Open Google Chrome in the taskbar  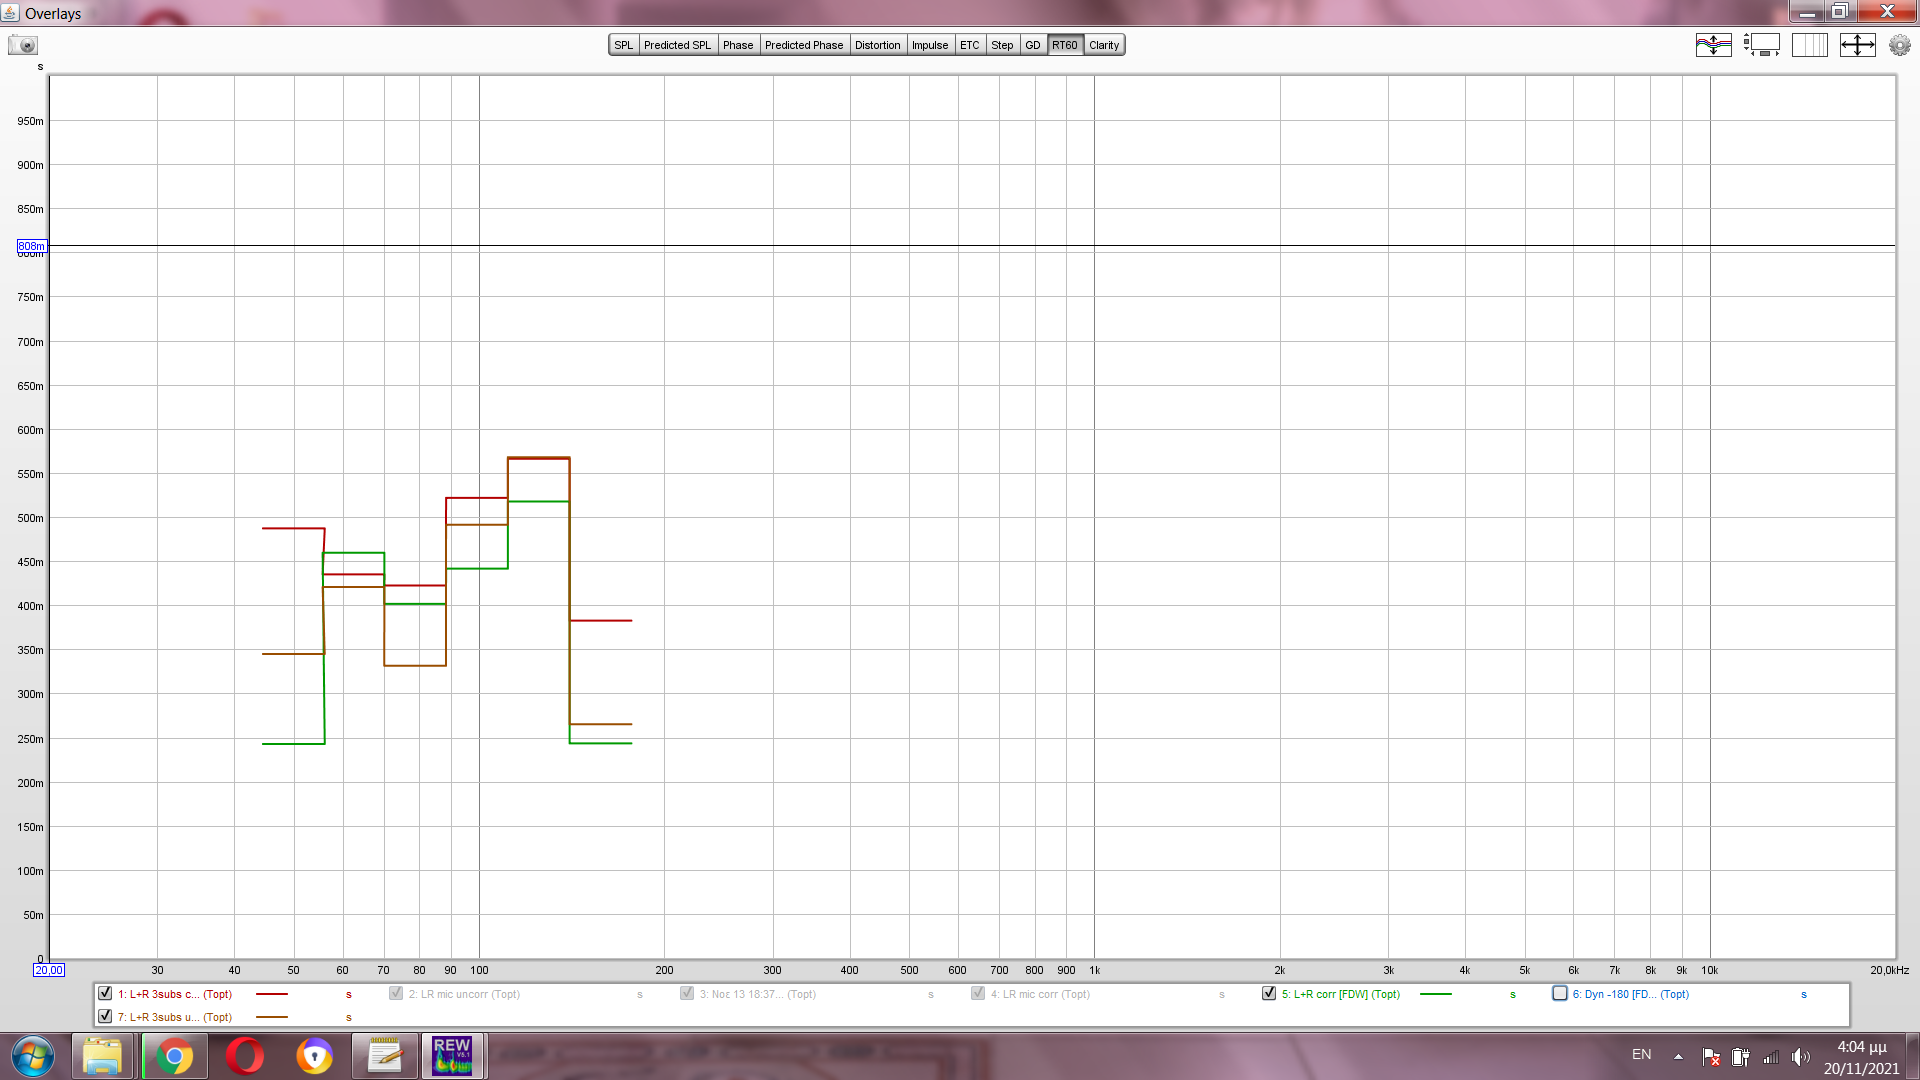[174, 1056]
